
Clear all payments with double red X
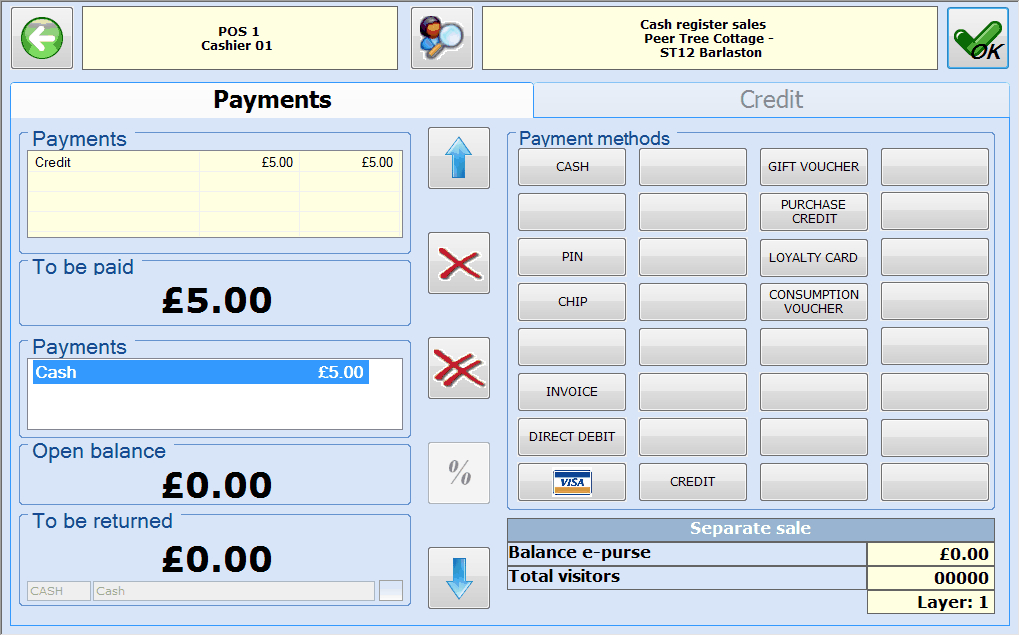(459, 368)
